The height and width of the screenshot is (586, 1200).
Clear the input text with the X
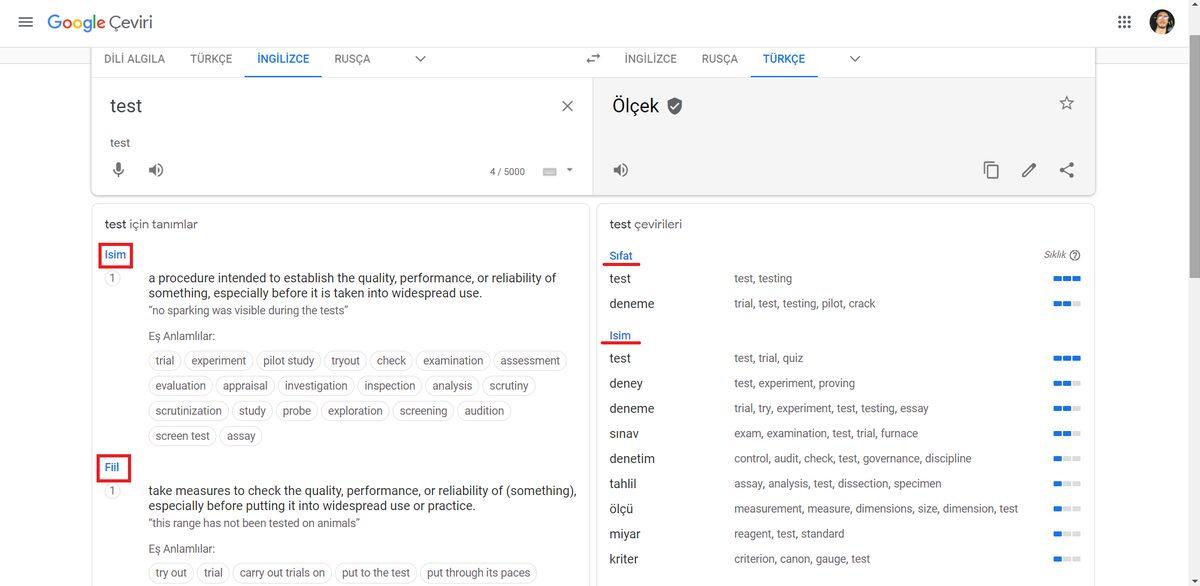pyautogui.click(x=567, y=105)
